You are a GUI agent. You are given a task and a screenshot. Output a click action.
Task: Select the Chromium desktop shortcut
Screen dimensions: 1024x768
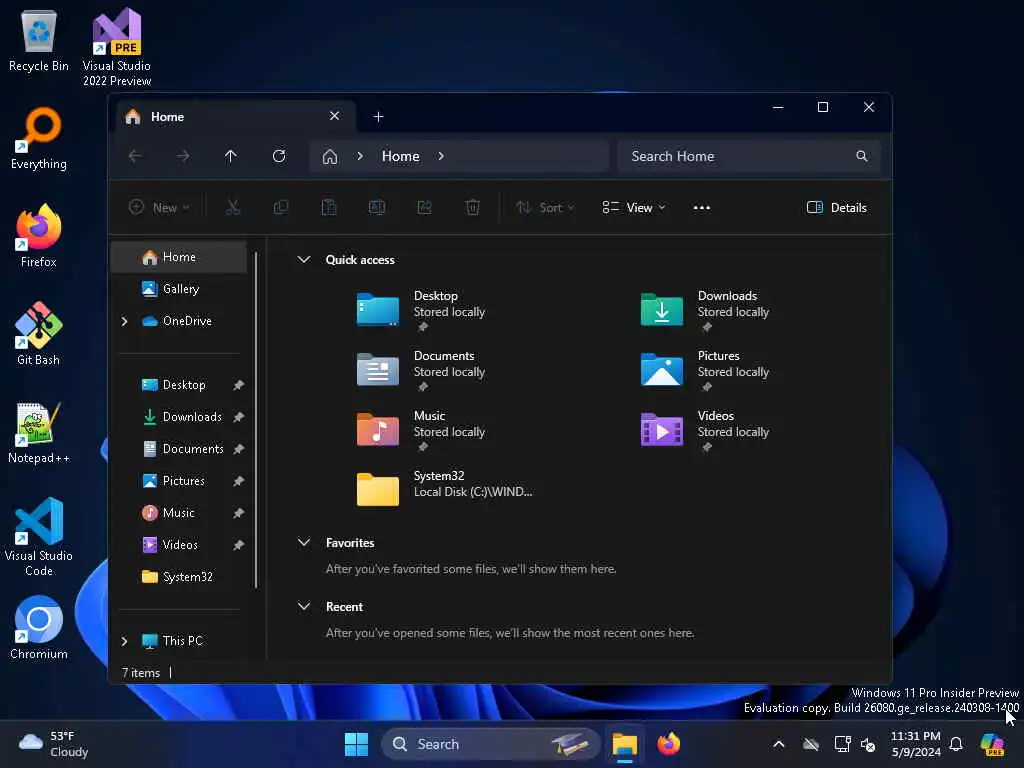[x=39, y=628]
